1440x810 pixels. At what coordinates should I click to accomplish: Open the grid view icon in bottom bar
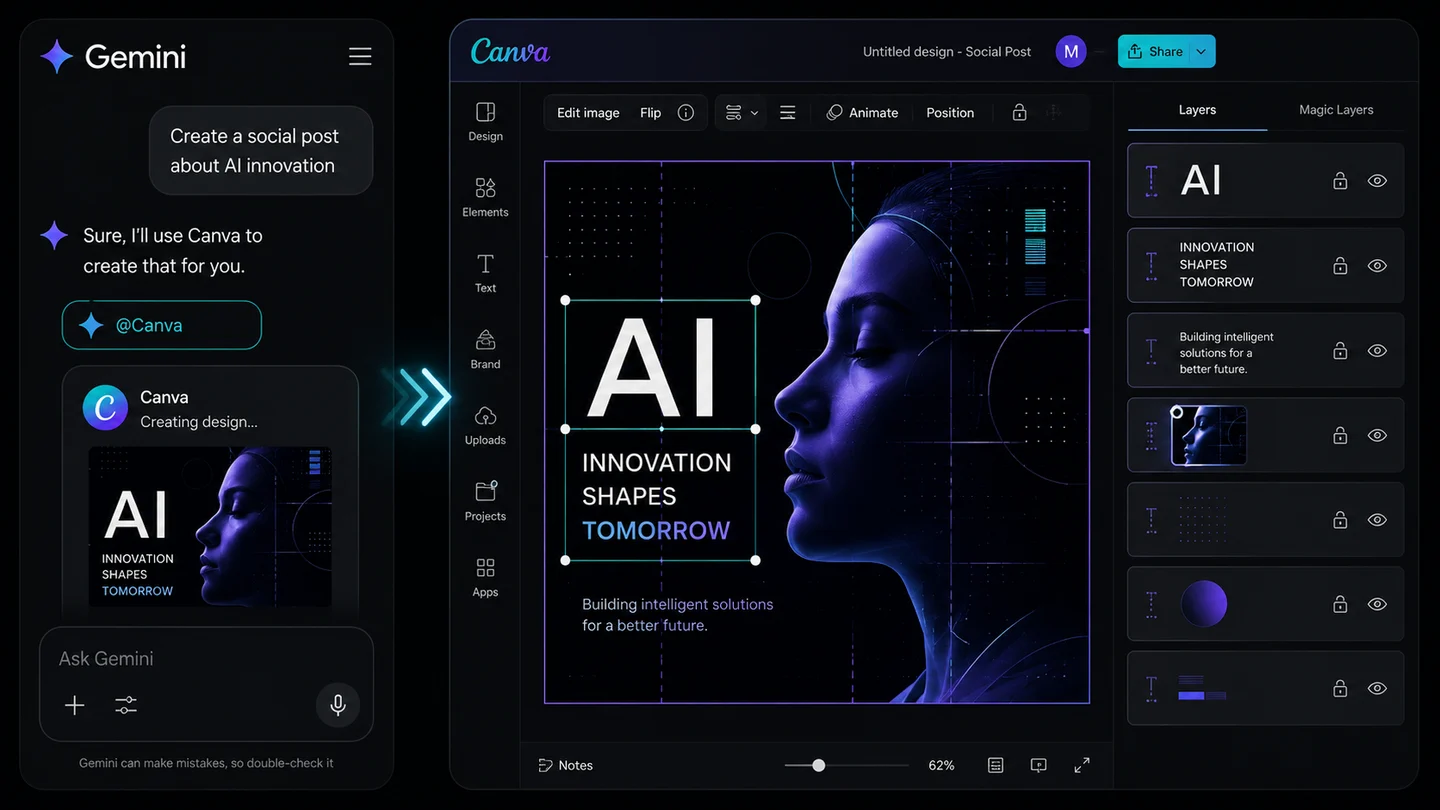(x=996, y=765)
